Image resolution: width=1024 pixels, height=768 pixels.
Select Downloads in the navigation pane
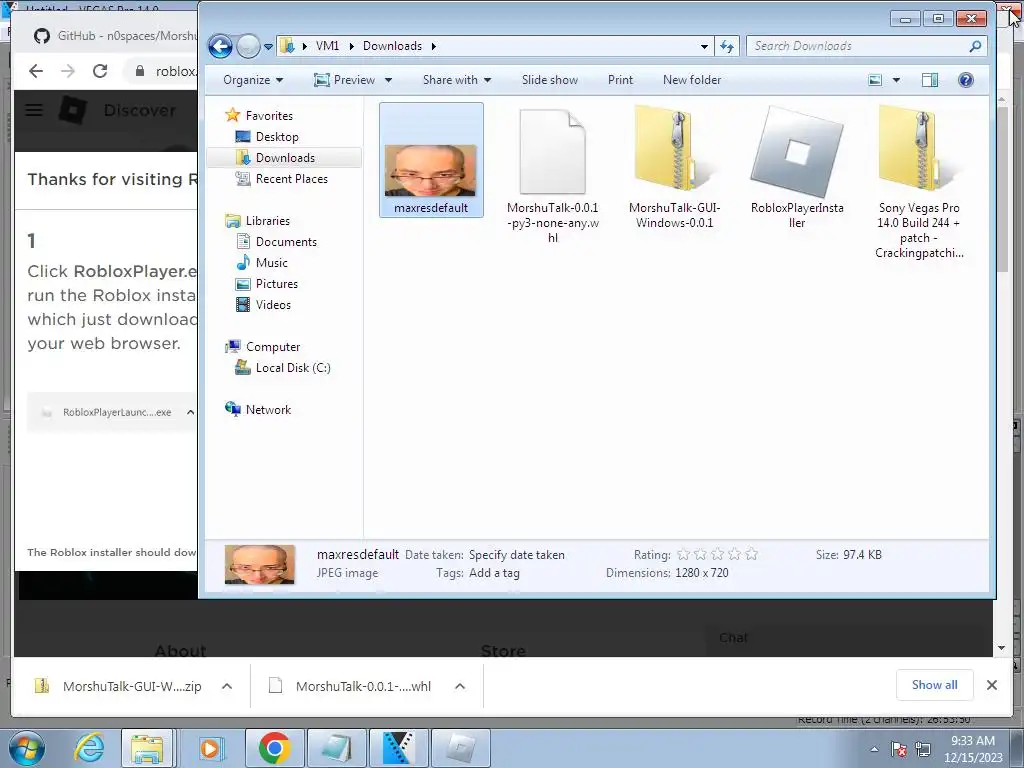285,157
